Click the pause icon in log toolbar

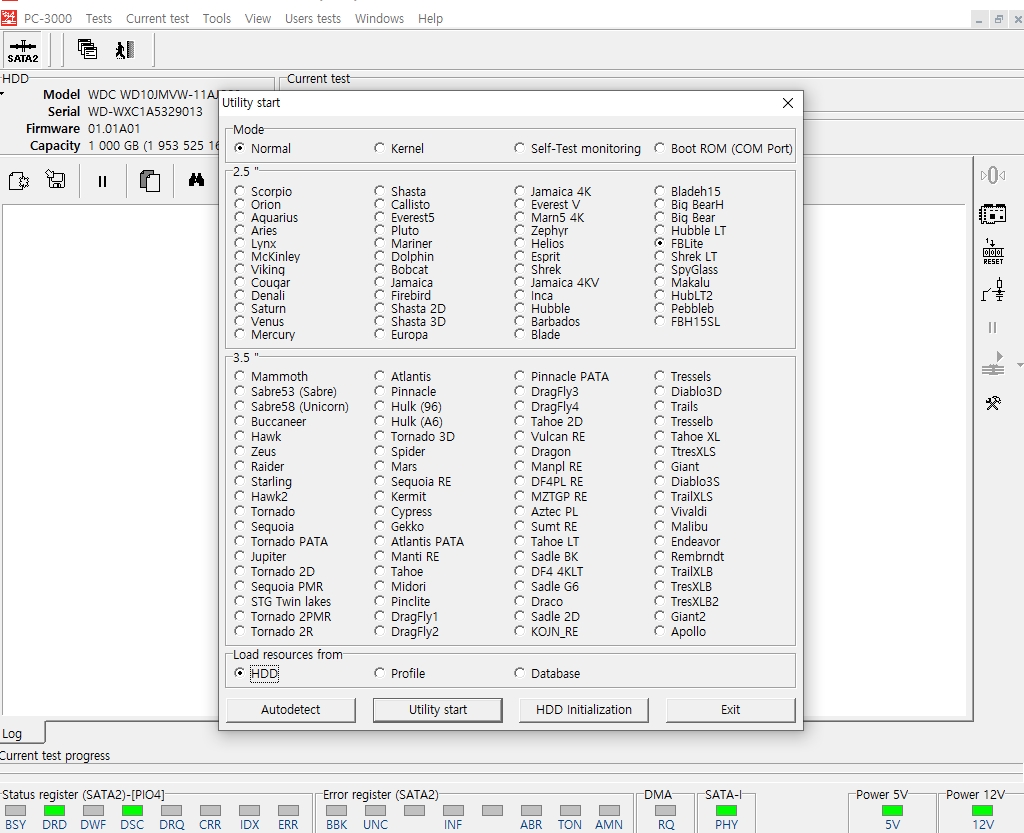(102, 181)
